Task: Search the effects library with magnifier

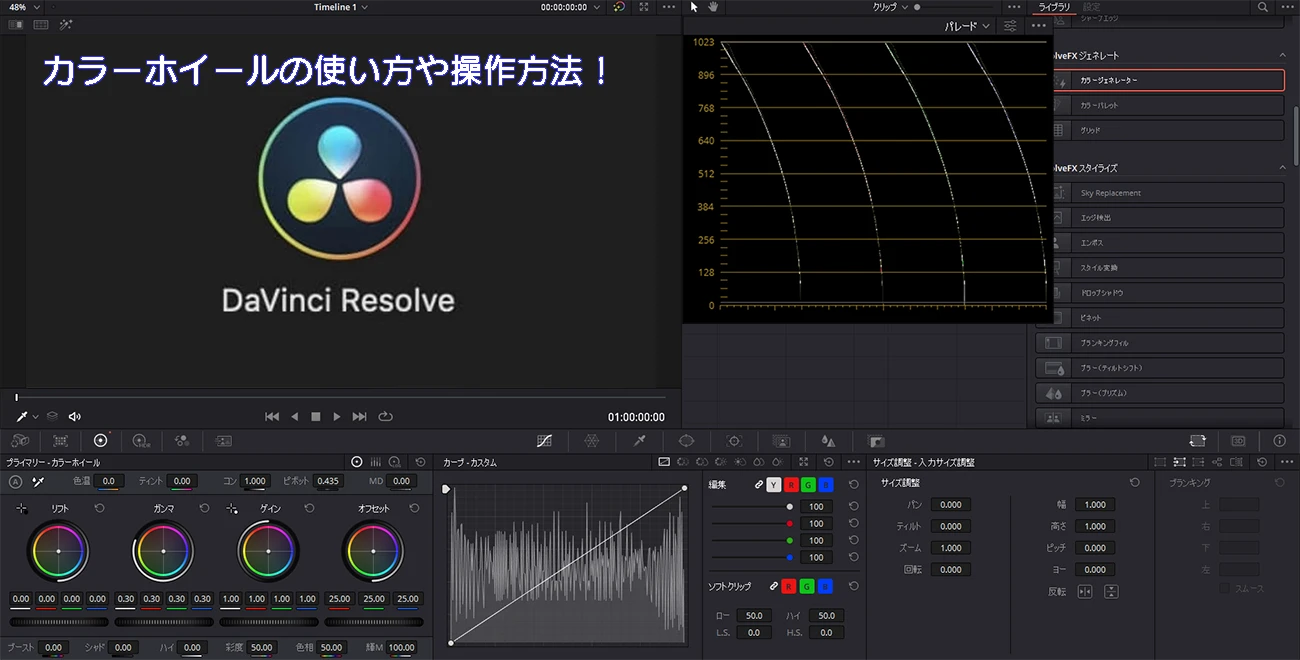Action: 1263,7
